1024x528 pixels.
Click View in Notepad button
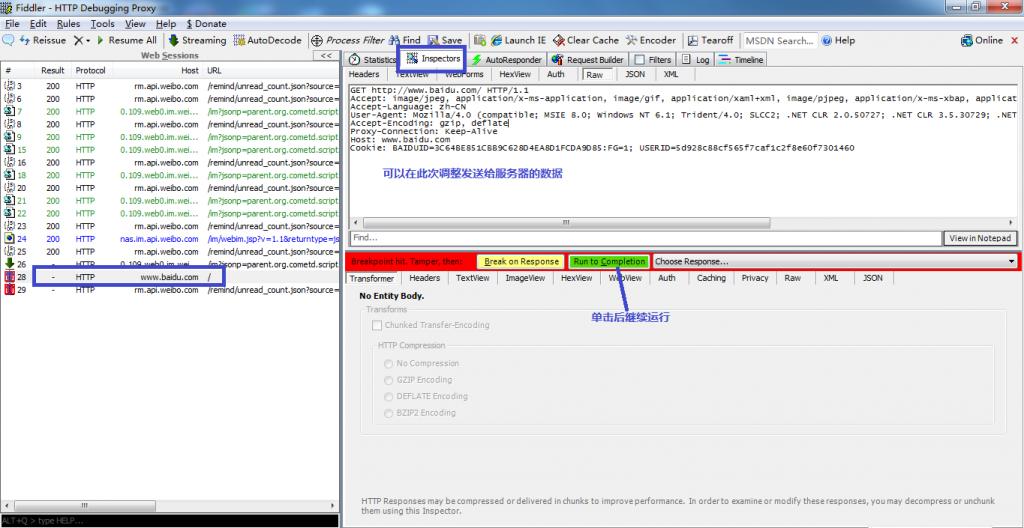point(980,239)
